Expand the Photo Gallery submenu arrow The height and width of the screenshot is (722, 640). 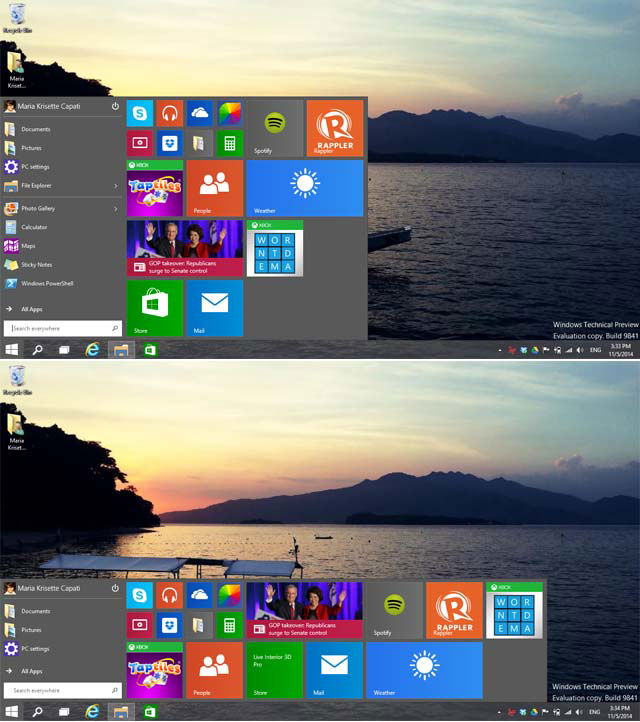pos(116,209)
